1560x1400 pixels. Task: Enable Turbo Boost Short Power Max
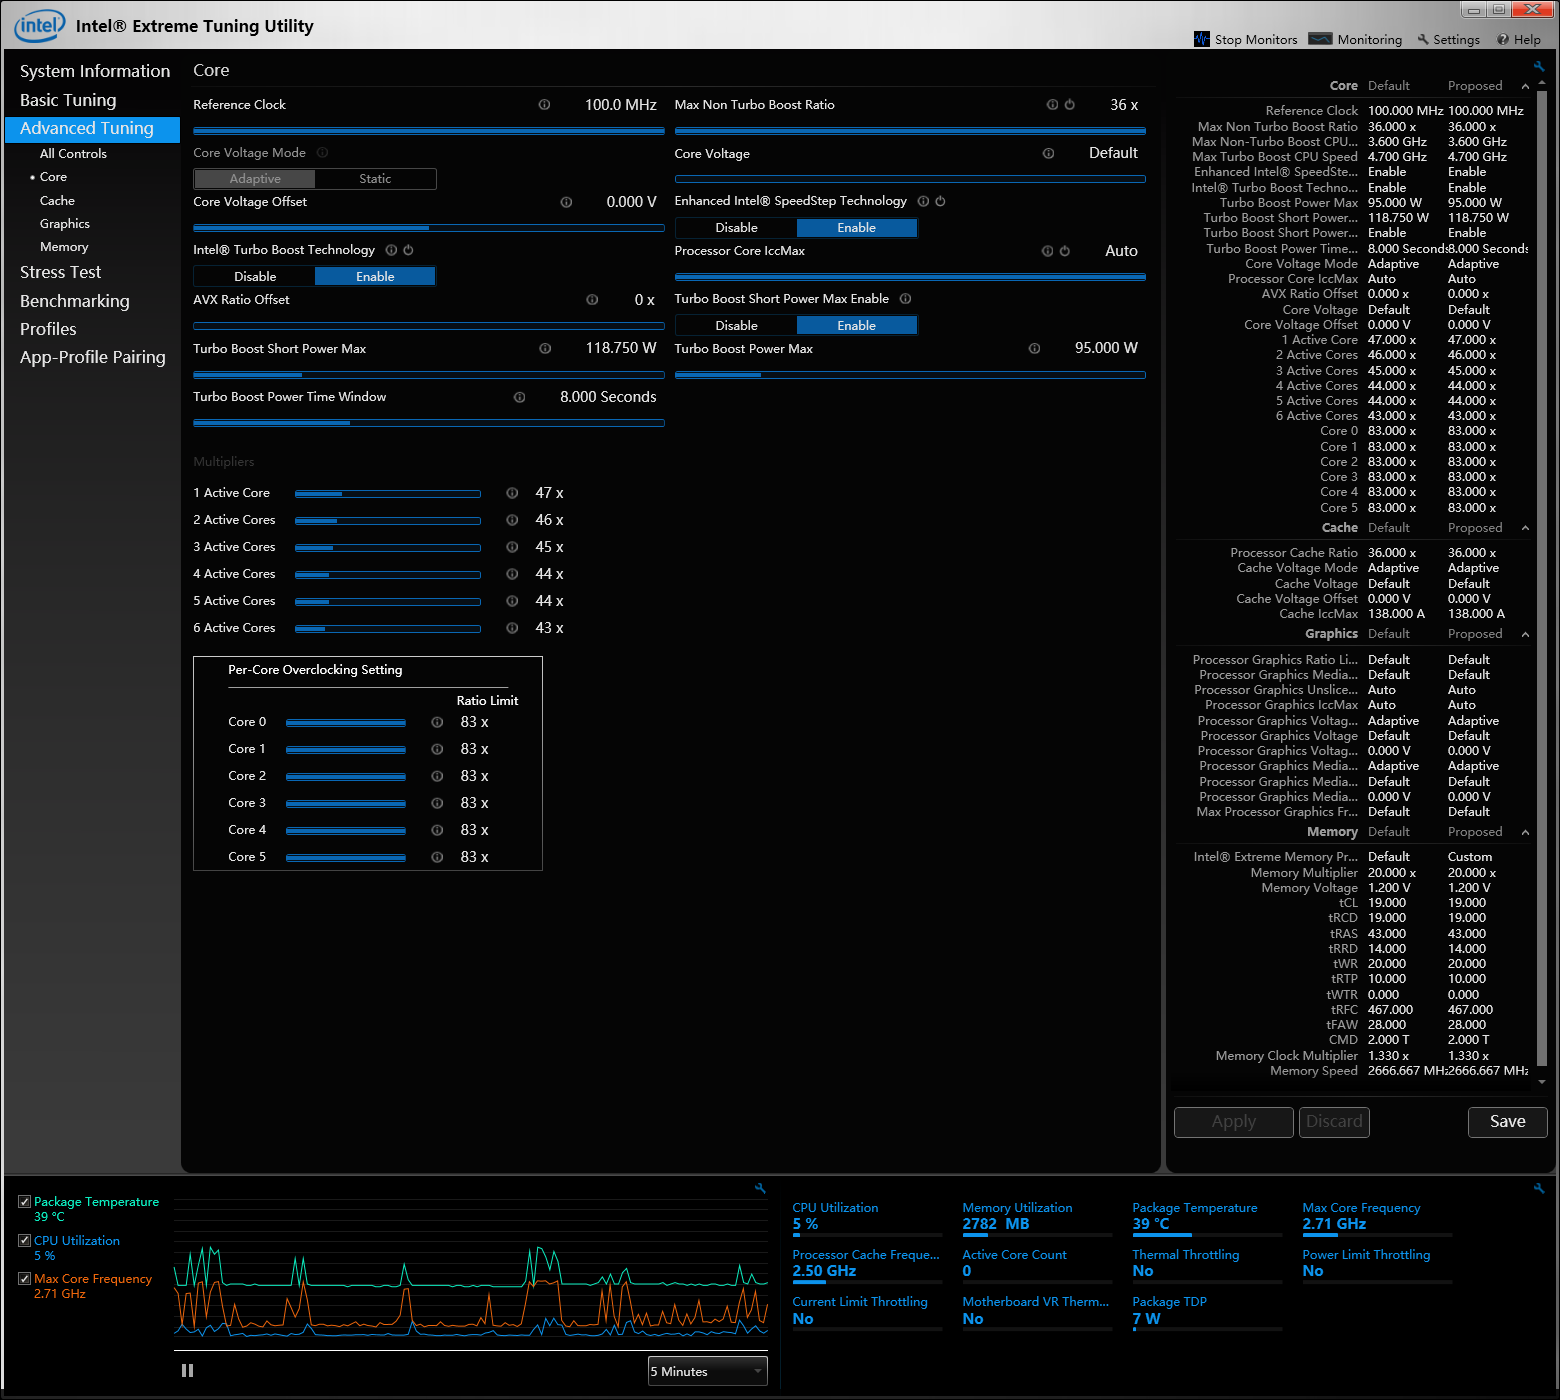pyautogui.click(x=857, y=326)
